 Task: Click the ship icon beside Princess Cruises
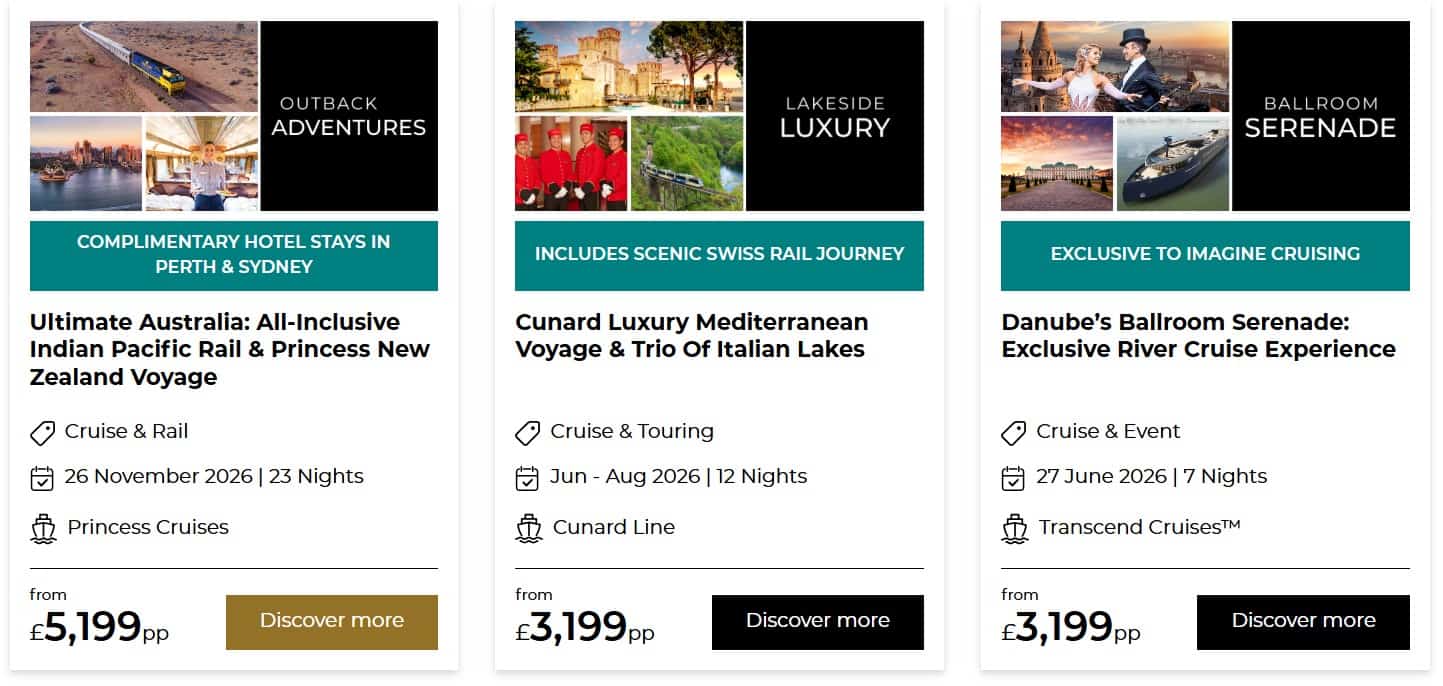(x=43, y=528)
